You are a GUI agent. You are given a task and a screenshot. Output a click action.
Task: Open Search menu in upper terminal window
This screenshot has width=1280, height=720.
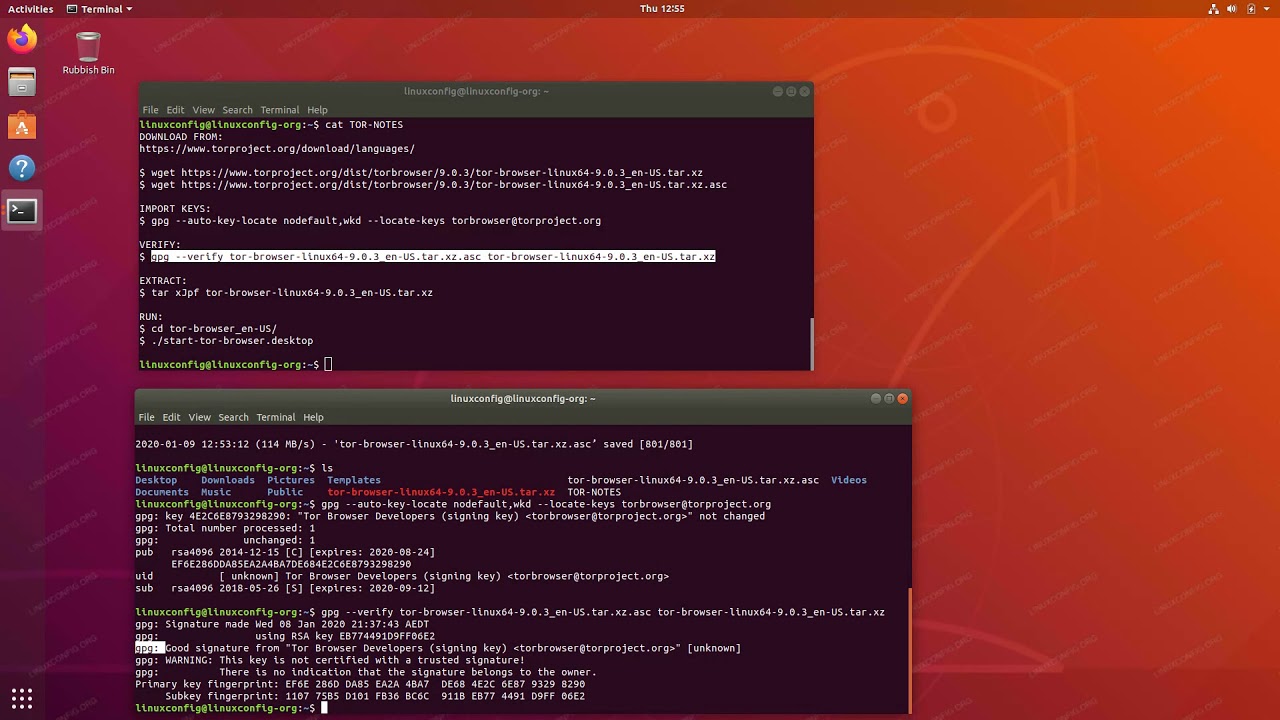pyautogui.click(x=237, y=110)
